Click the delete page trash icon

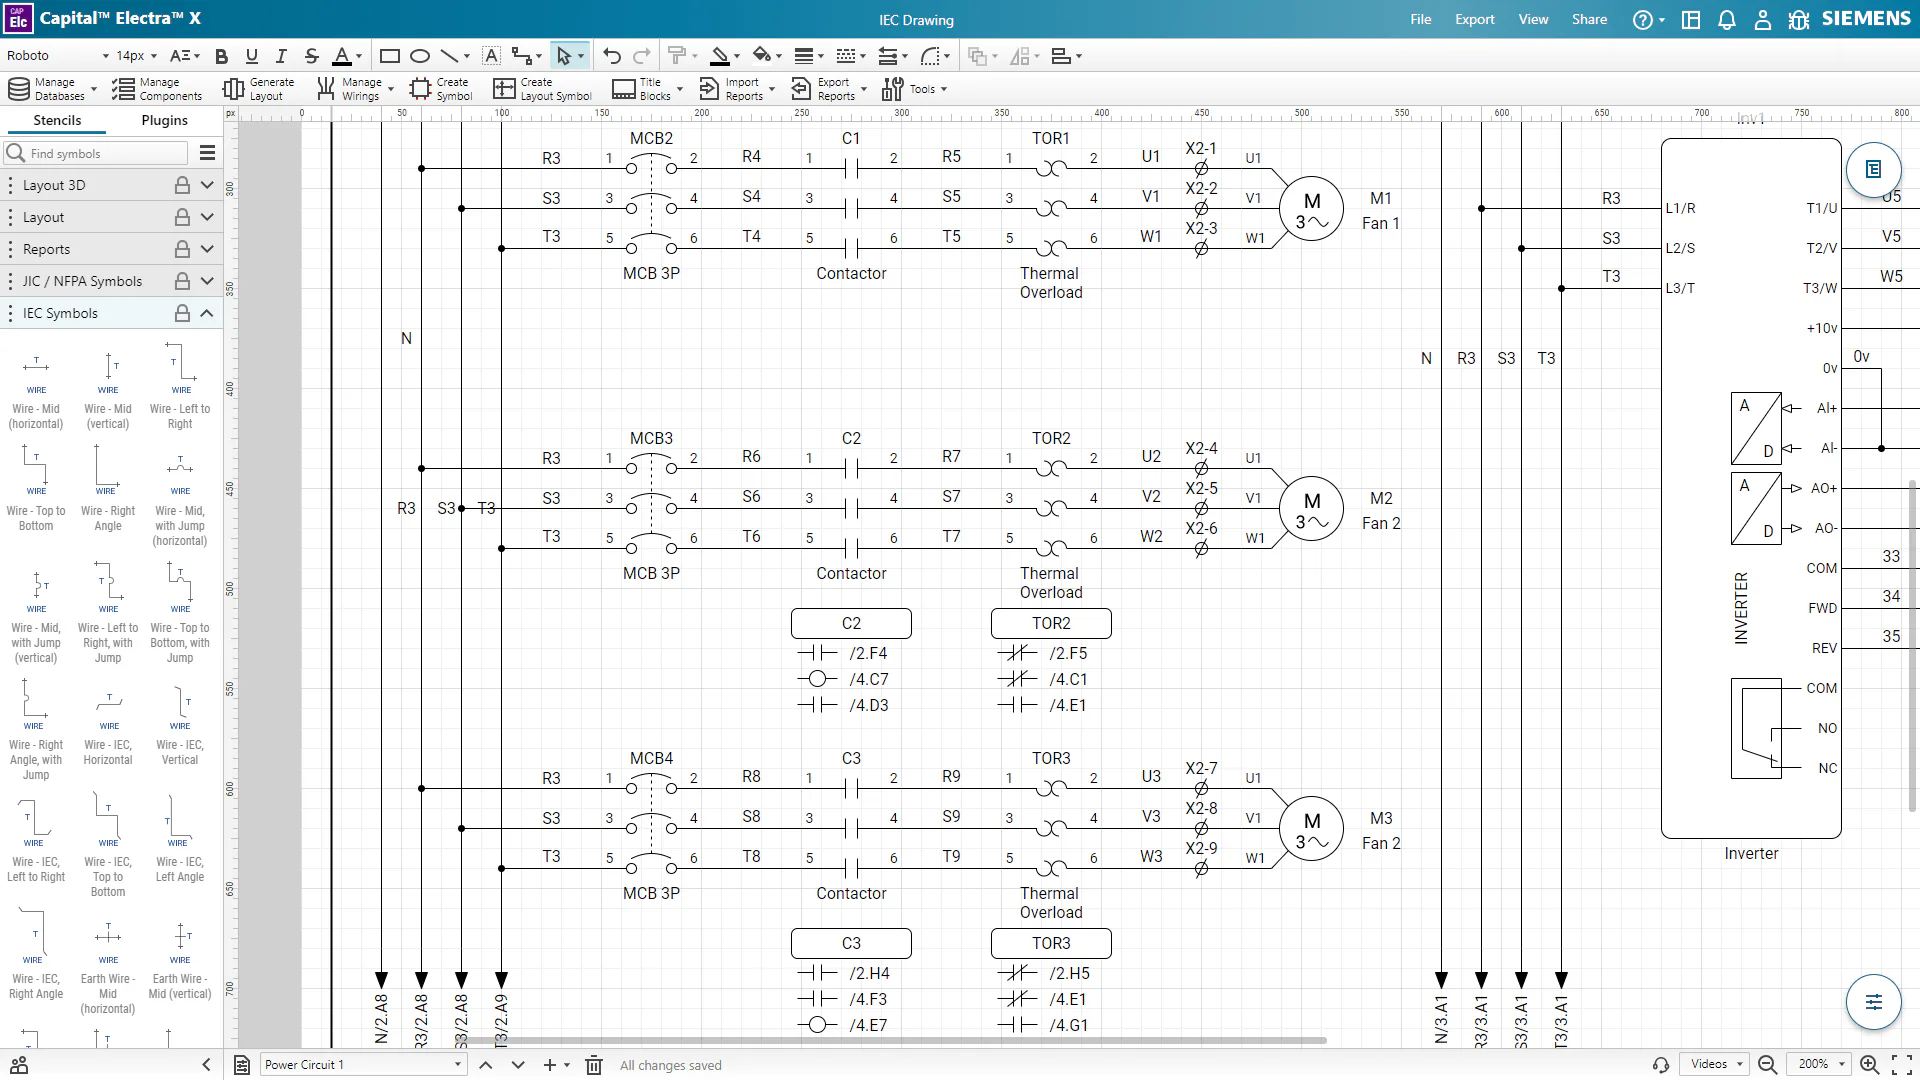[594, 1065]
